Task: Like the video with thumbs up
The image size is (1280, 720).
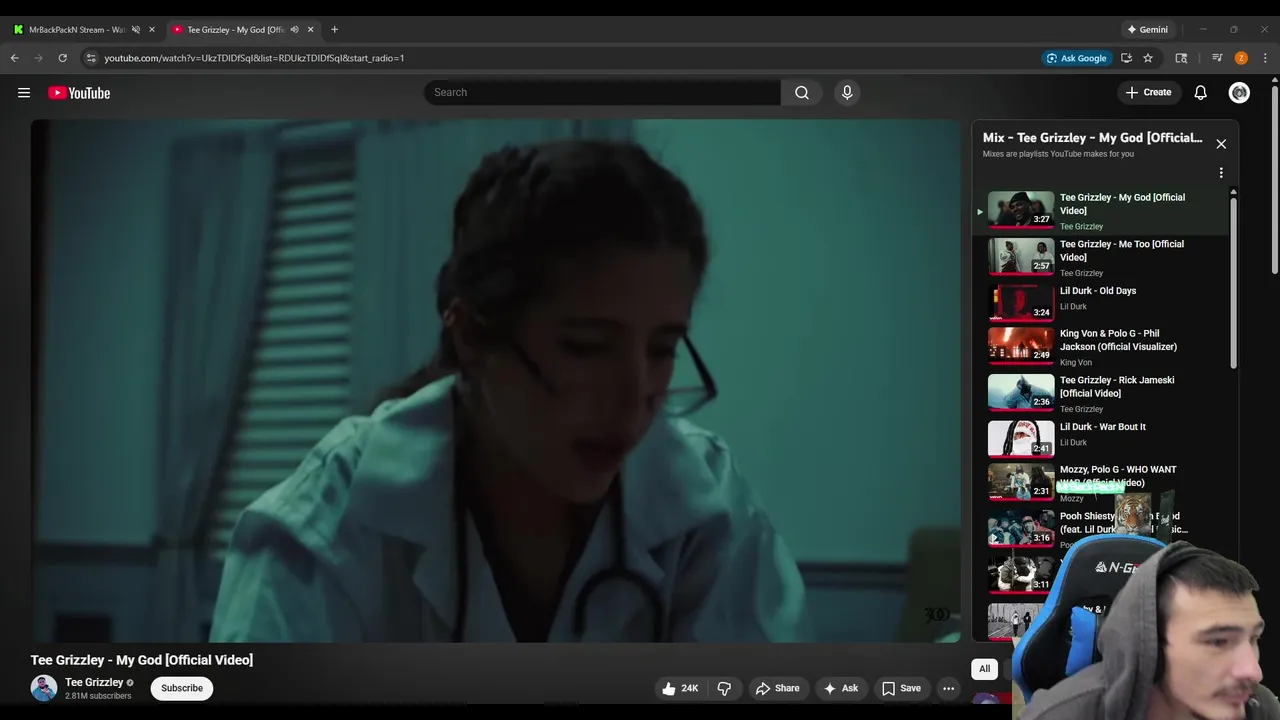Action: pos(679,688)
